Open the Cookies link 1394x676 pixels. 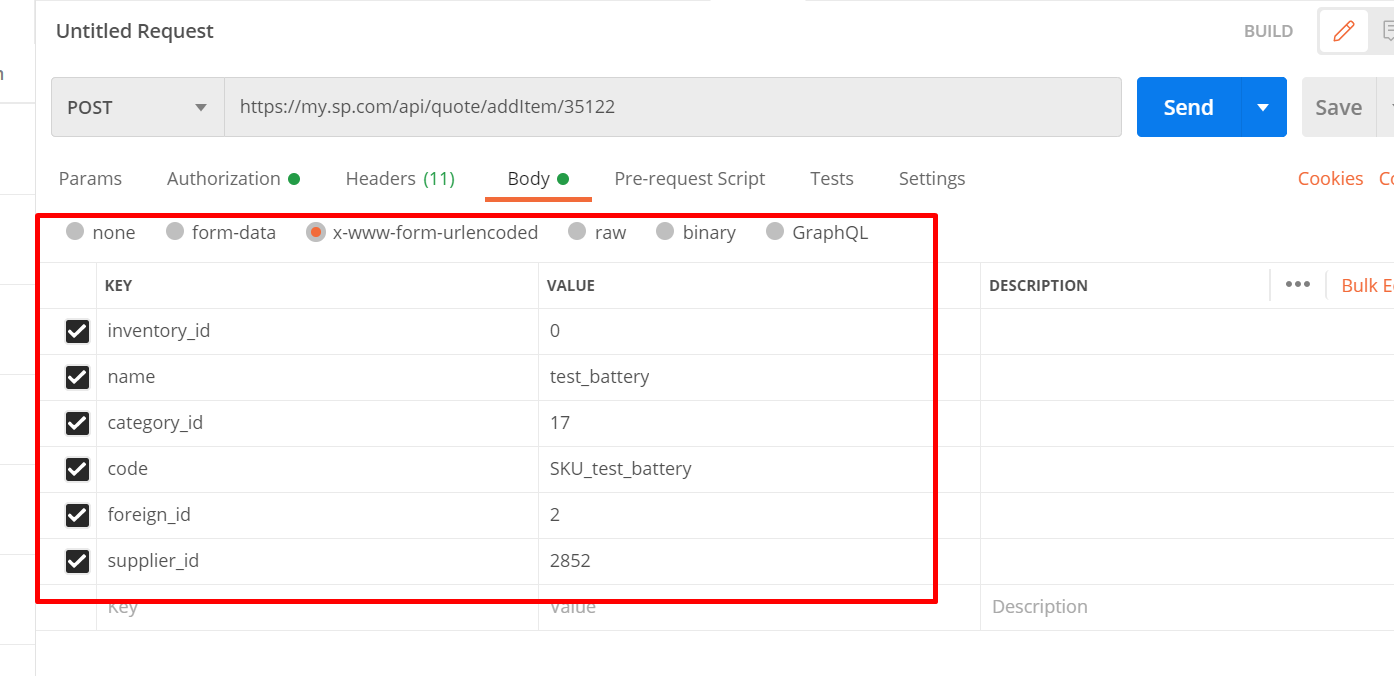click(1330, 179)
